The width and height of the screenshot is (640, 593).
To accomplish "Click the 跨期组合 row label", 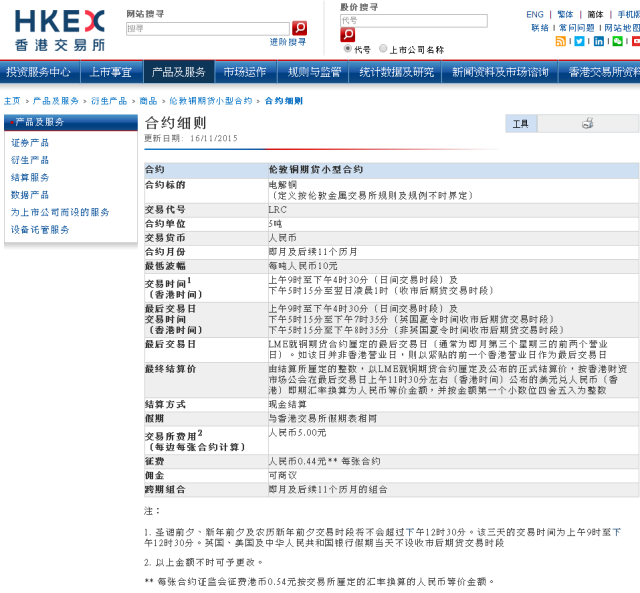I will 165,489.
